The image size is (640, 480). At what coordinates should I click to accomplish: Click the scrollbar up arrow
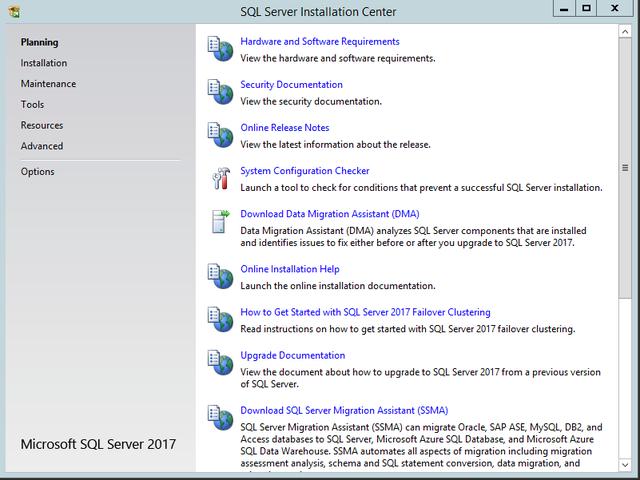pyautogui.click(x=625, y=32)
